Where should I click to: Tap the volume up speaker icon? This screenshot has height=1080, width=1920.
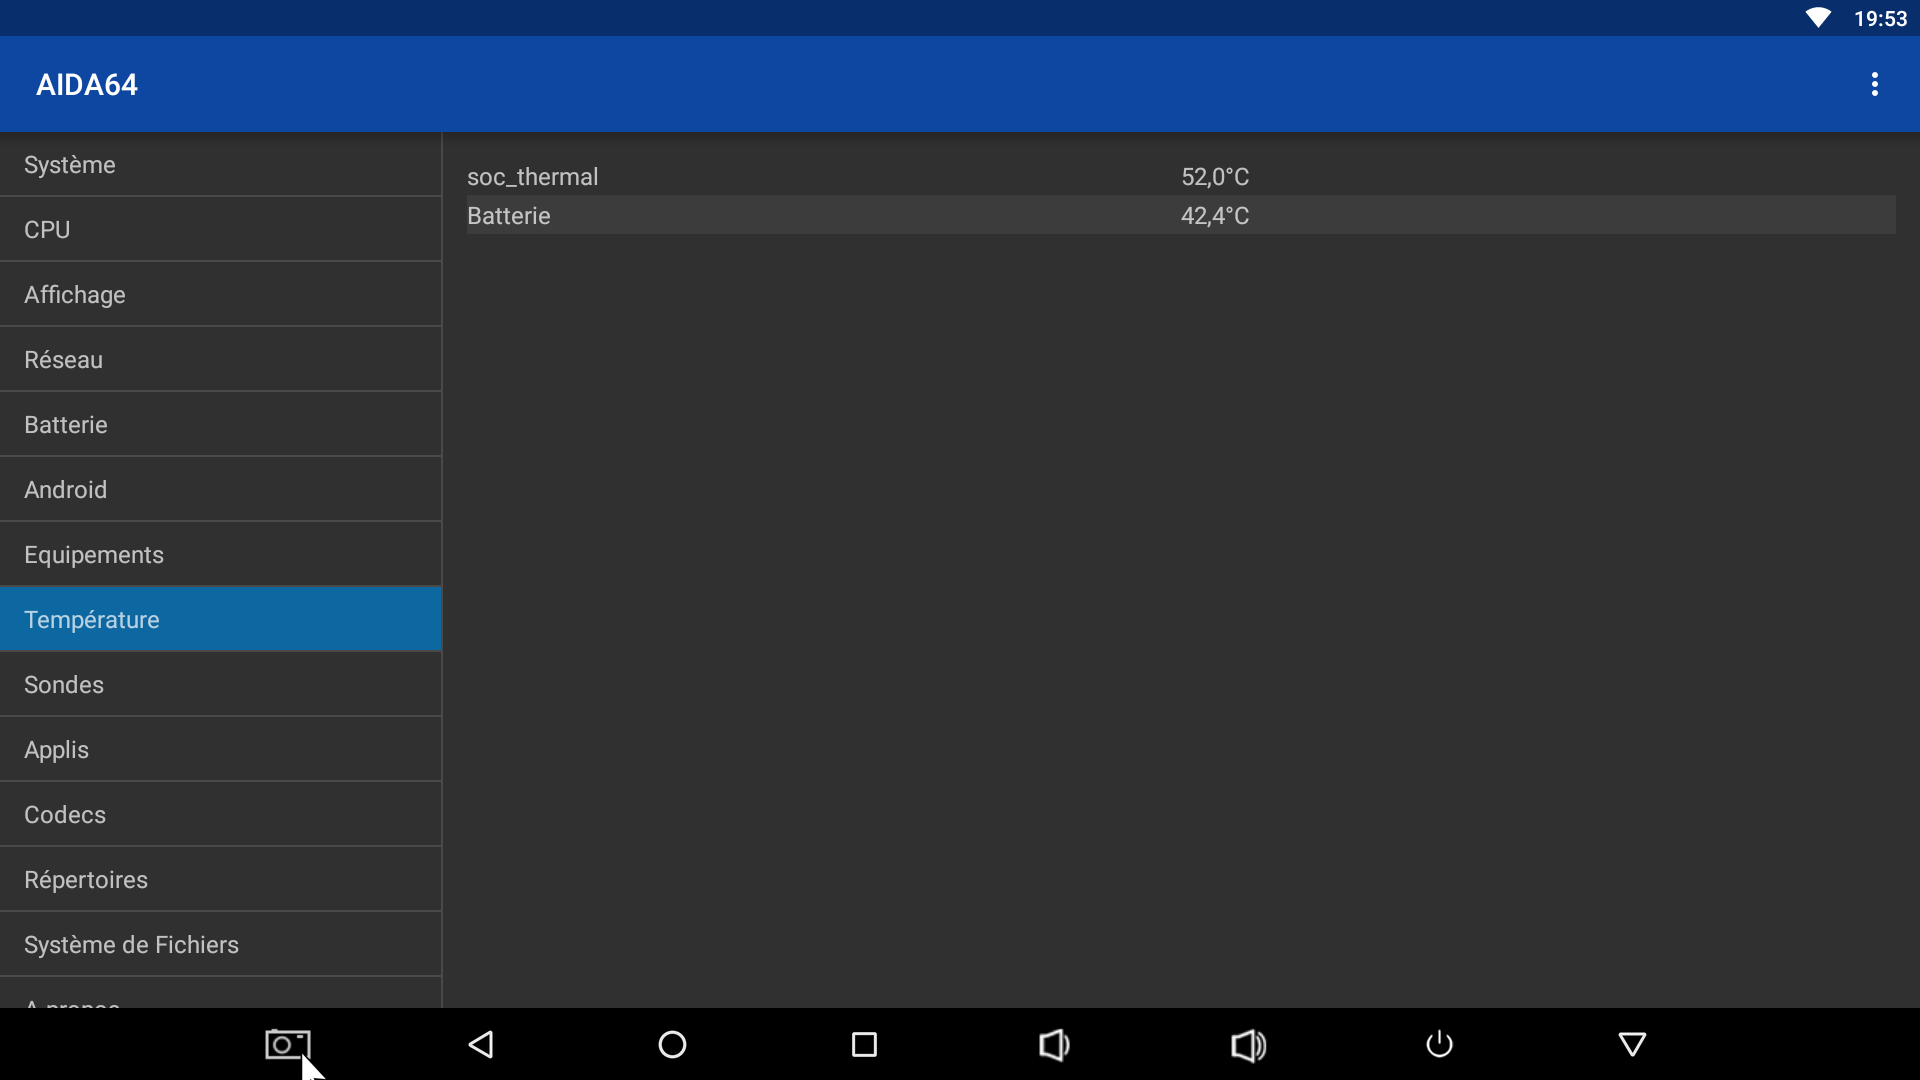[1248, 1044]
